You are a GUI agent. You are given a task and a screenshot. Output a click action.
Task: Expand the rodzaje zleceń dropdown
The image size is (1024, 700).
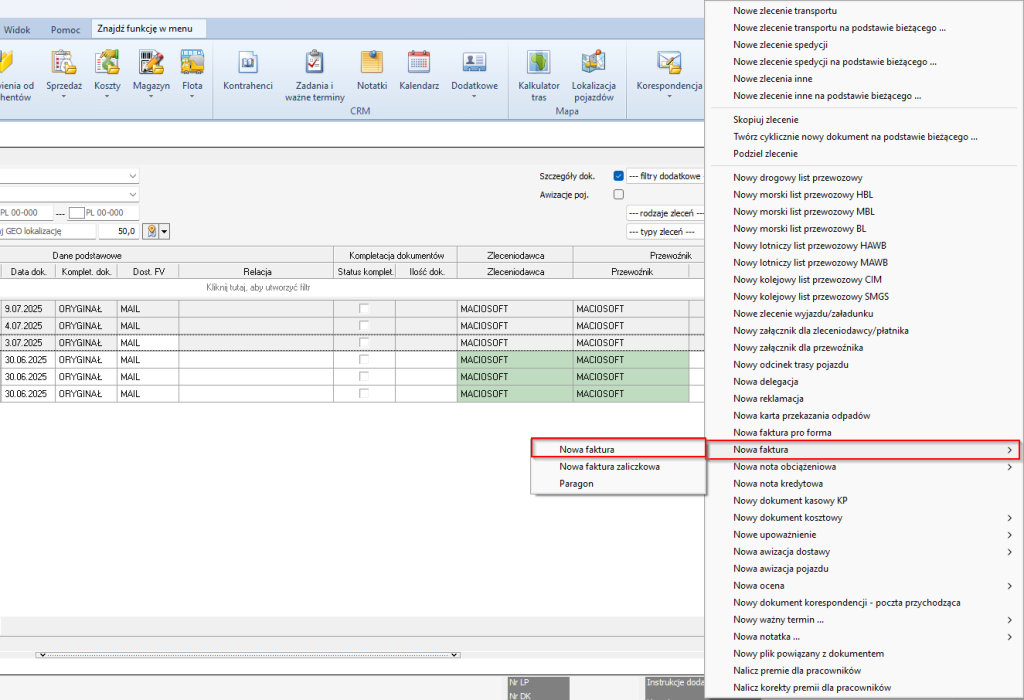664,213
